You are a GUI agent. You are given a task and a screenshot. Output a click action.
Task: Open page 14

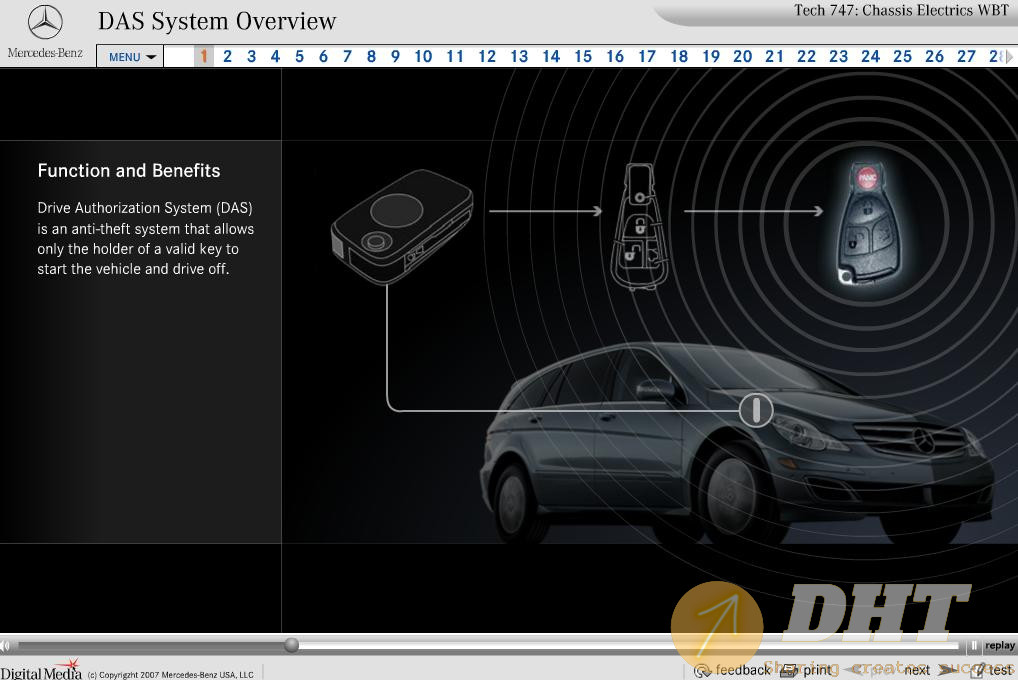point(551,57)
